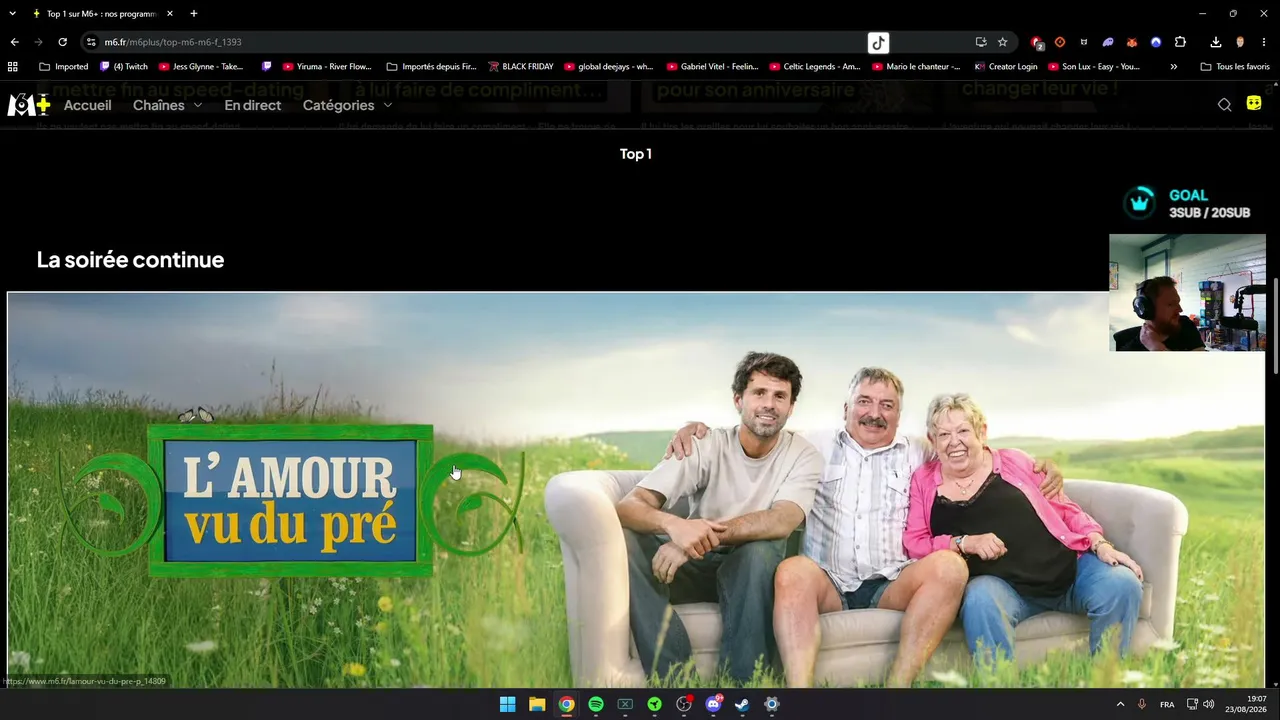Click the La soirée continue heading
The height and width of the screenshot is (720, 1280).
click(130, 260)
